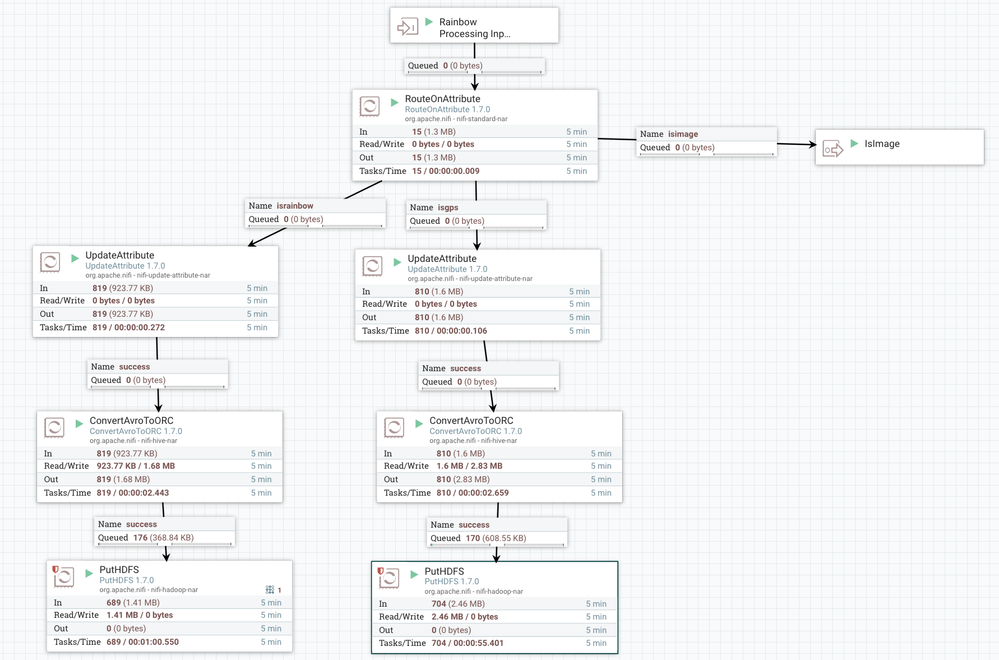Select the isgps connection label
Image resolution: width=999 pixels, height=660 pixels.
click(x=477, y=214)
